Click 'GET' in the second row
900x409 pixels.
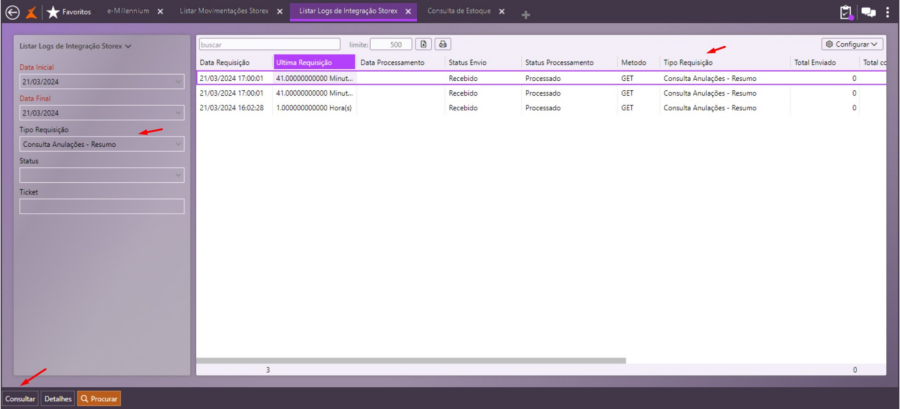[627, 93]
